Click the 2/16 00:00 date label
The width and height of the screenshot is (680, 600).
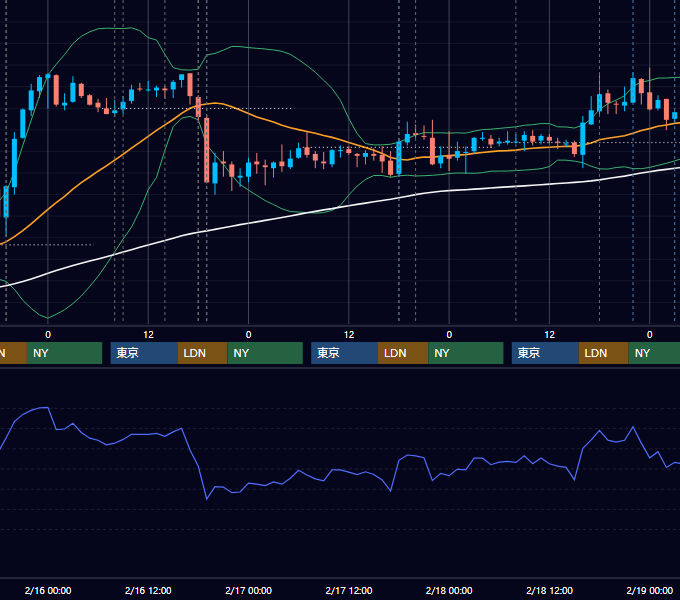click(x=48, y=590)
